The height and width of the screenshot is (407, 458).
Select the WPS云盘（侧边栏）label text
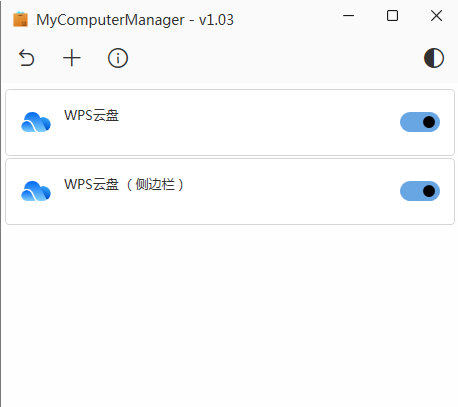[x=124, y=184]
